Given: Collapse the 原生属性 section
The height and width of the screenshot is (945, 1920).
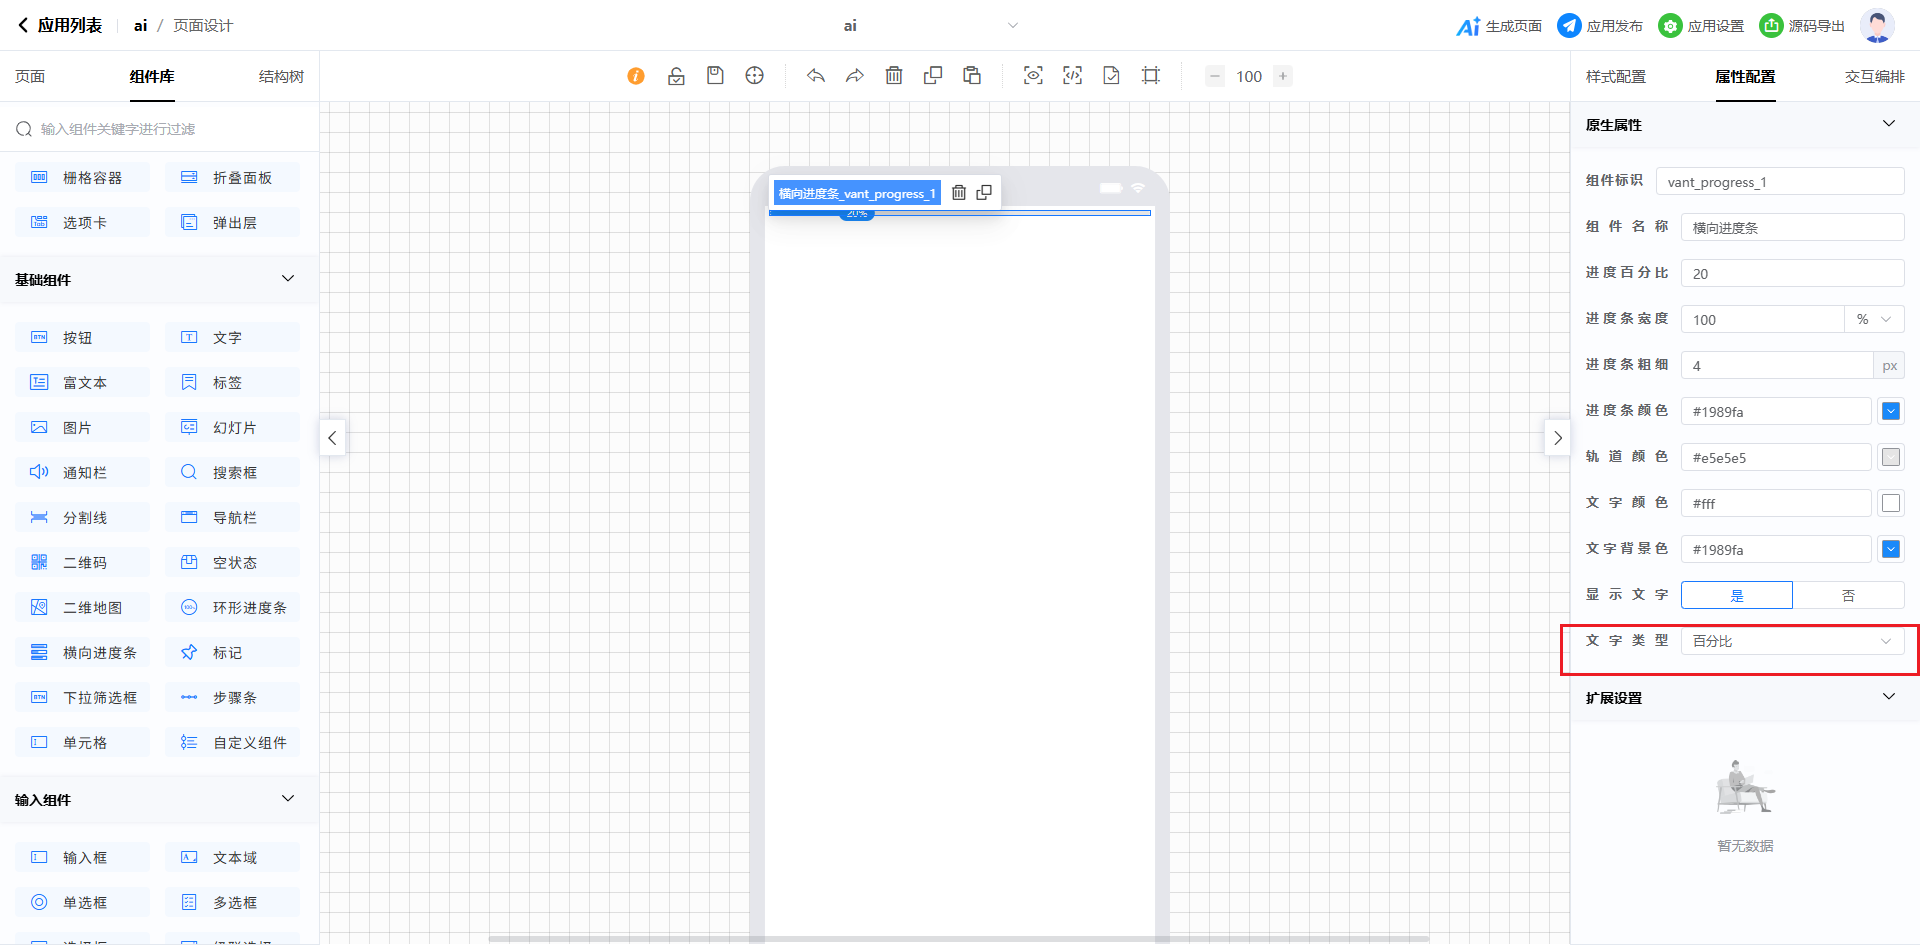Looking at the screenshot, I should [1888, 124].
